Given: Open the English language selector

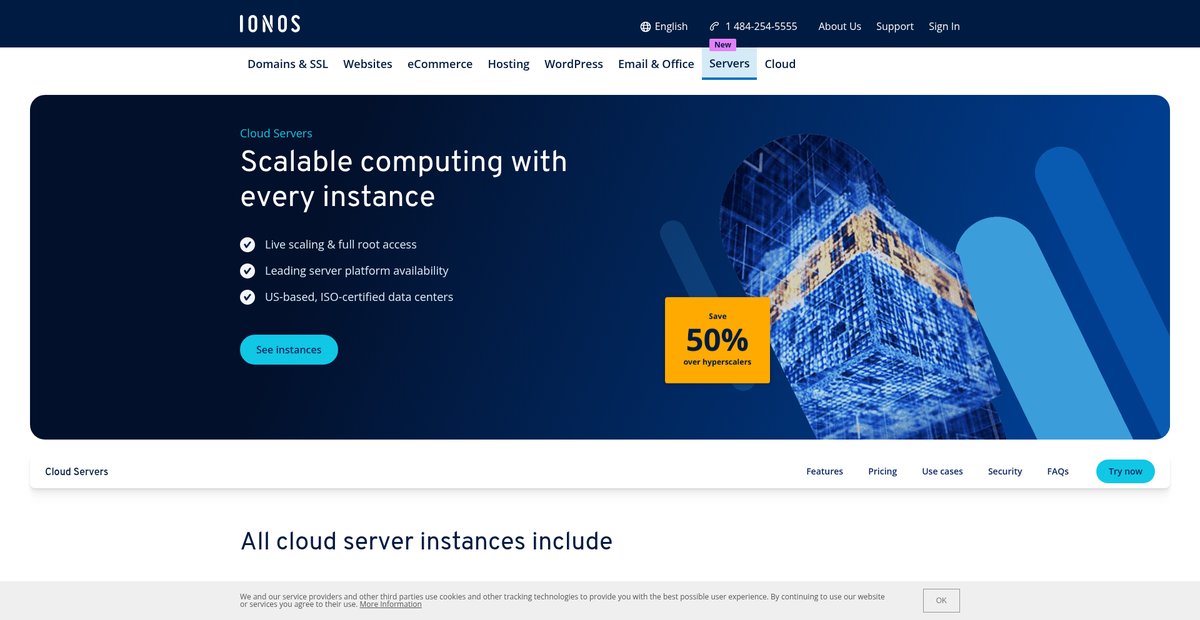Looking at the screenshot, I should pyautogui.click(x=664, y=27).
